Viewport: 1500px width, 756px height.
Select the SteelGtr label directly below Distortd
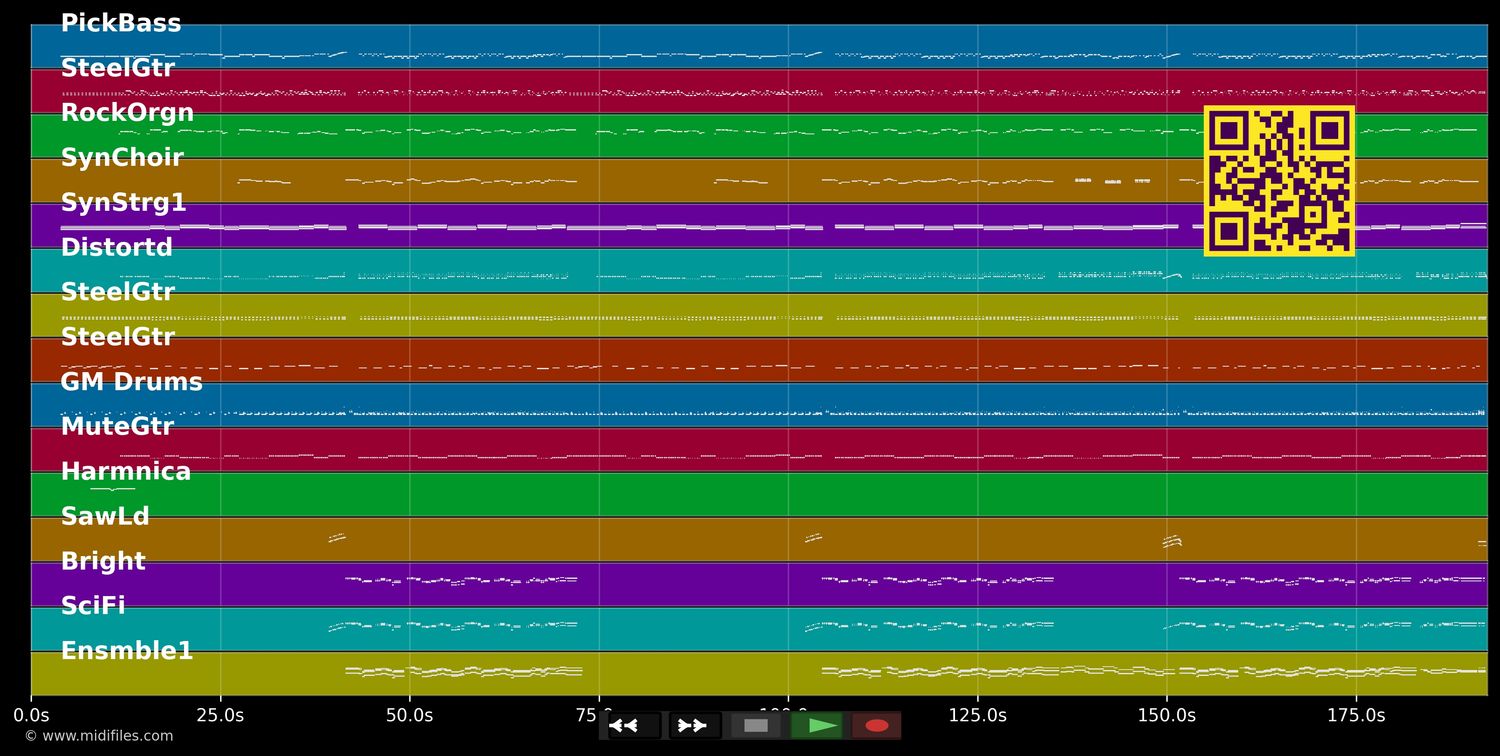tap(118, 293)
